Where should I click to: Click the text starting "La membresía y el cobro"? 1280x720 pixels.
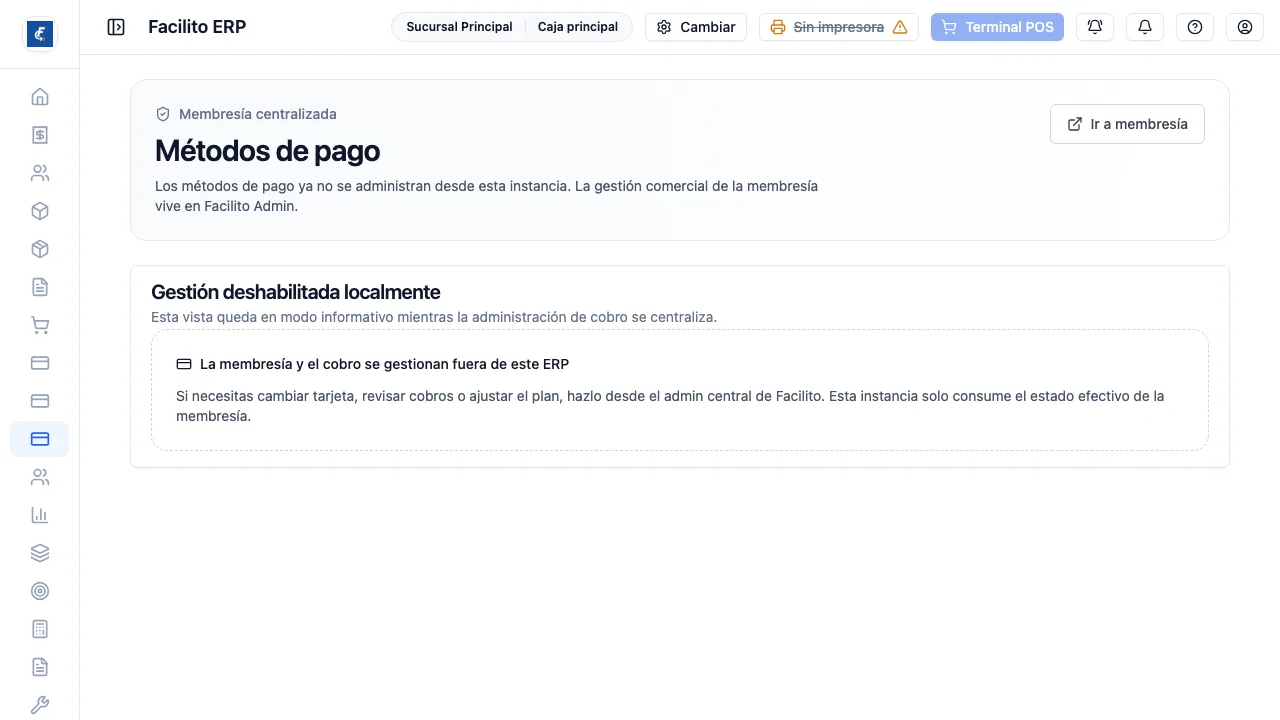[384, 364]
